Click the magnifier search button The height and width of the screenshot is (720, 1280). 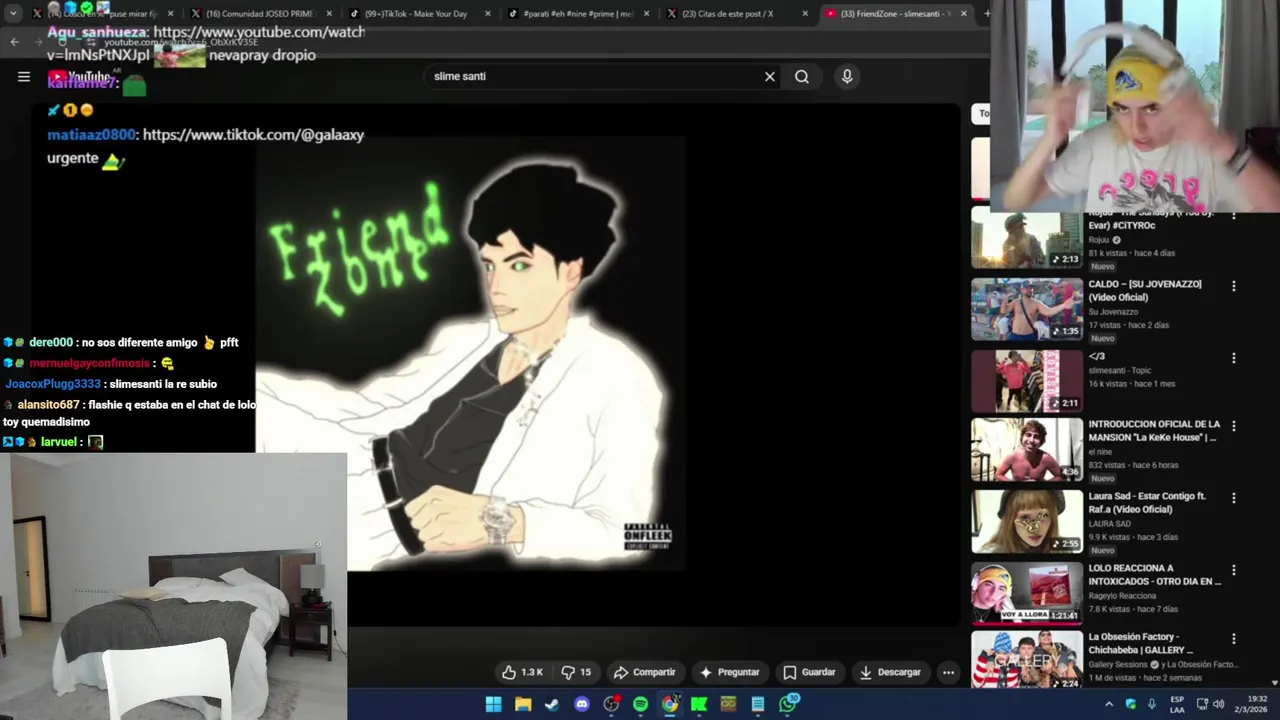click(x=802, y=77)
